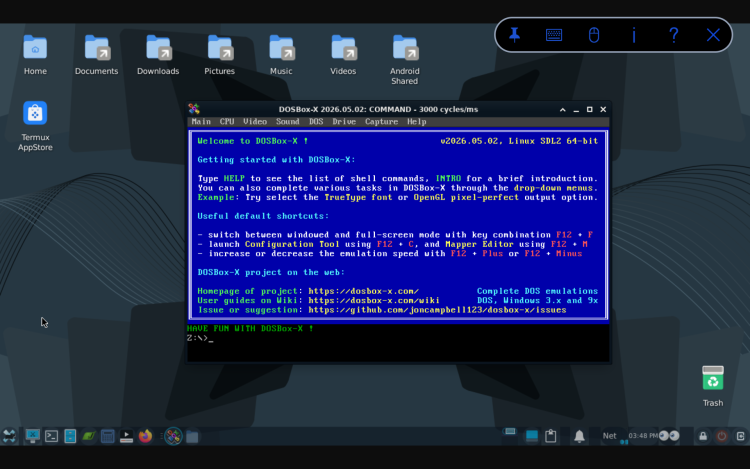Open notifications bell in the tray
Screen dimensions: 750x469
pos(579,436)
